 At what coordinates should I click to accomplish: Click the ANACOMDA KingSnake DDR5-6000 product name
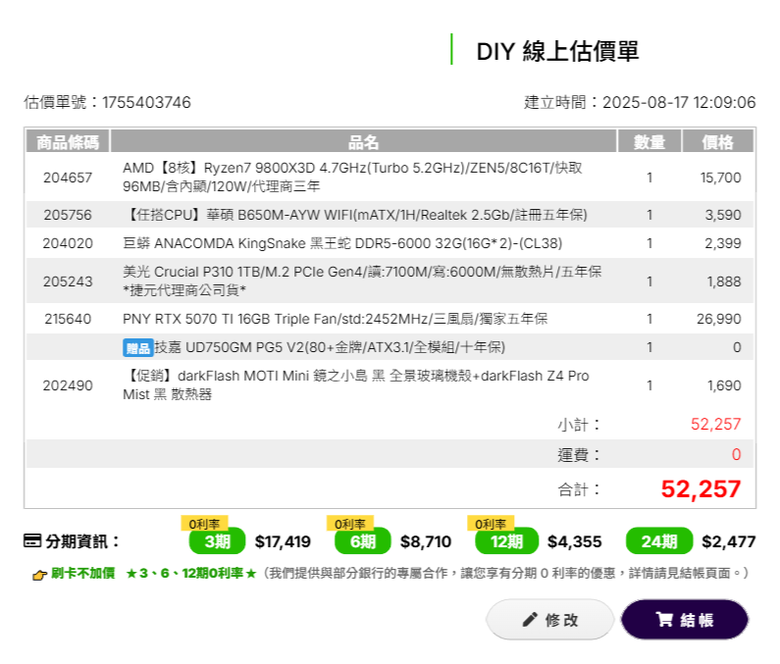click(x=342, y=243)
